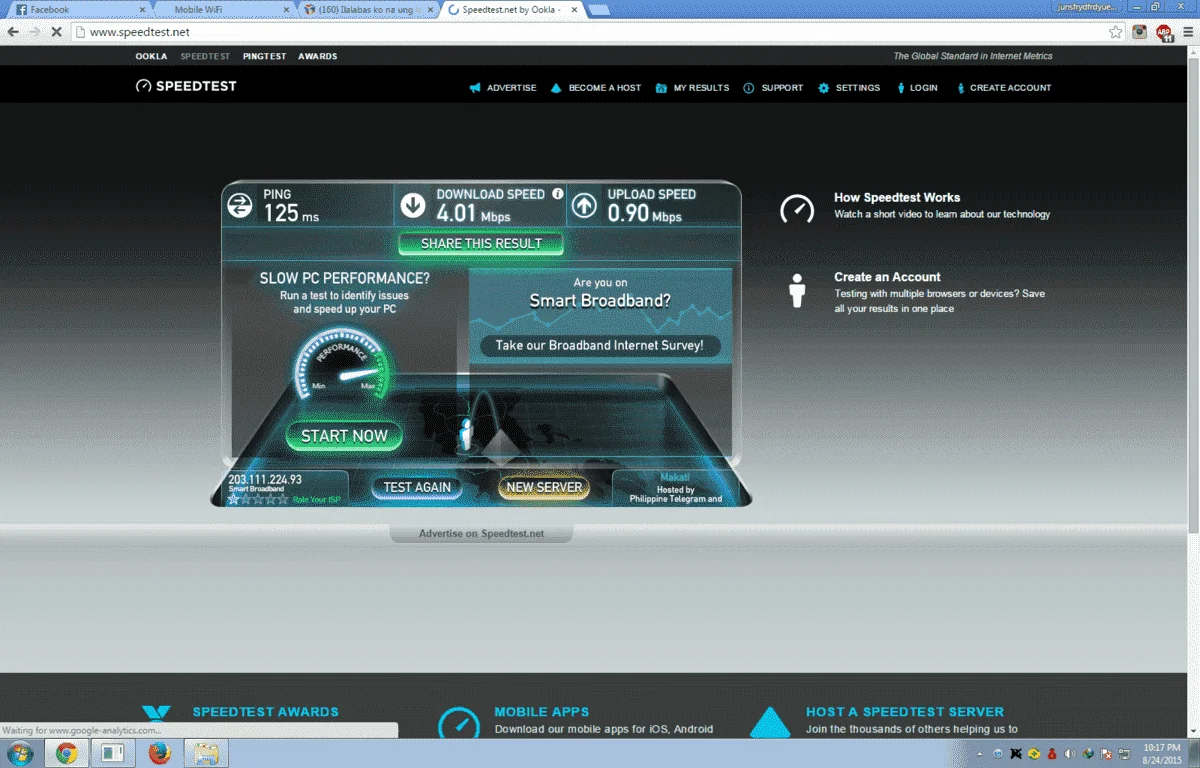1200x768 pixels.
Task: Open the SPEEDTEST top menu item
Action: pyautogui.click(x=205, y=56)
